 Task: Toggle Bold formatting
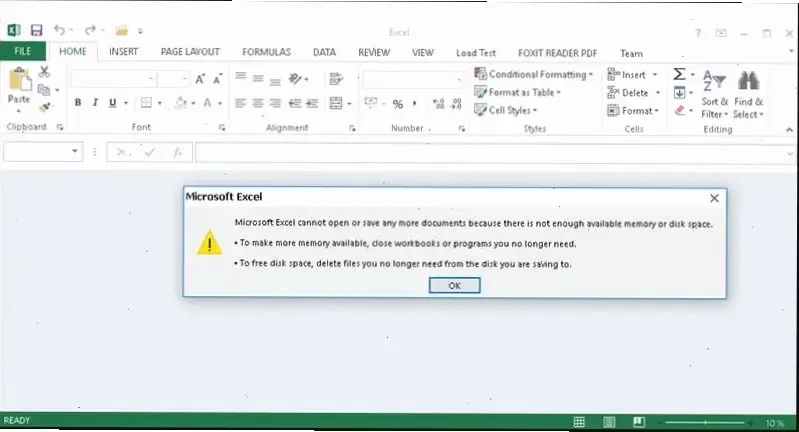(78, 102)
